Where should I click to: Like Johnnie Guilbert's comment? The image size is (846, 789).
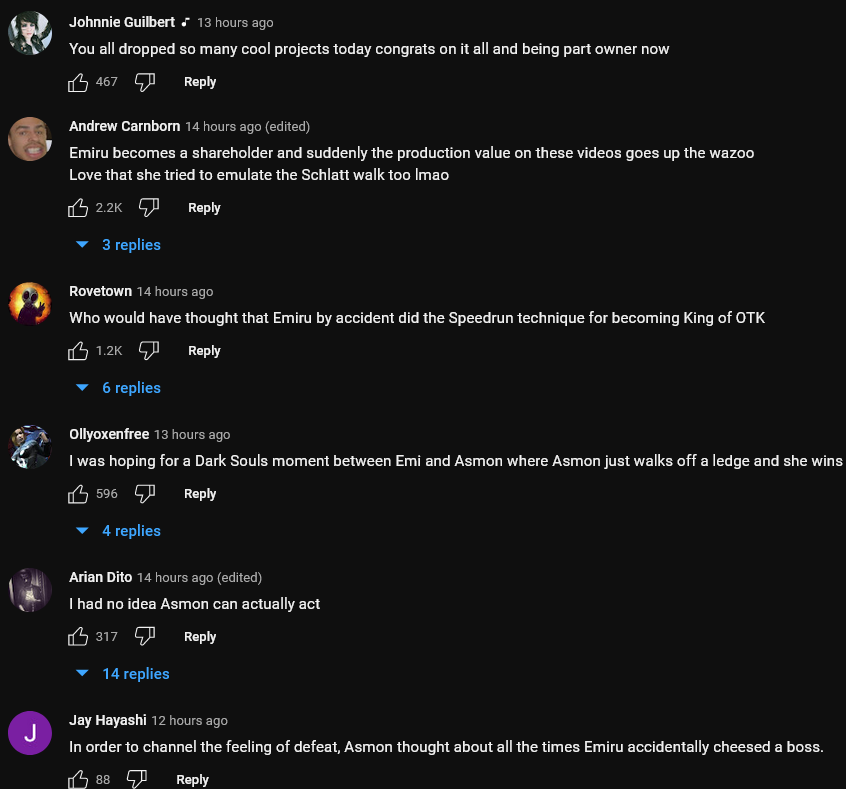click(78, 82)
